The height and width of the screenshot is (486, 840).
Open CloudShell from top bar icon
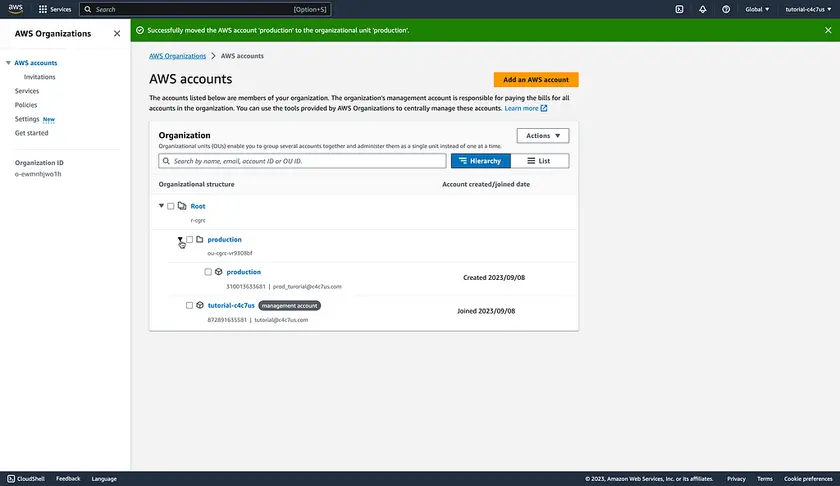click(679, 9)
